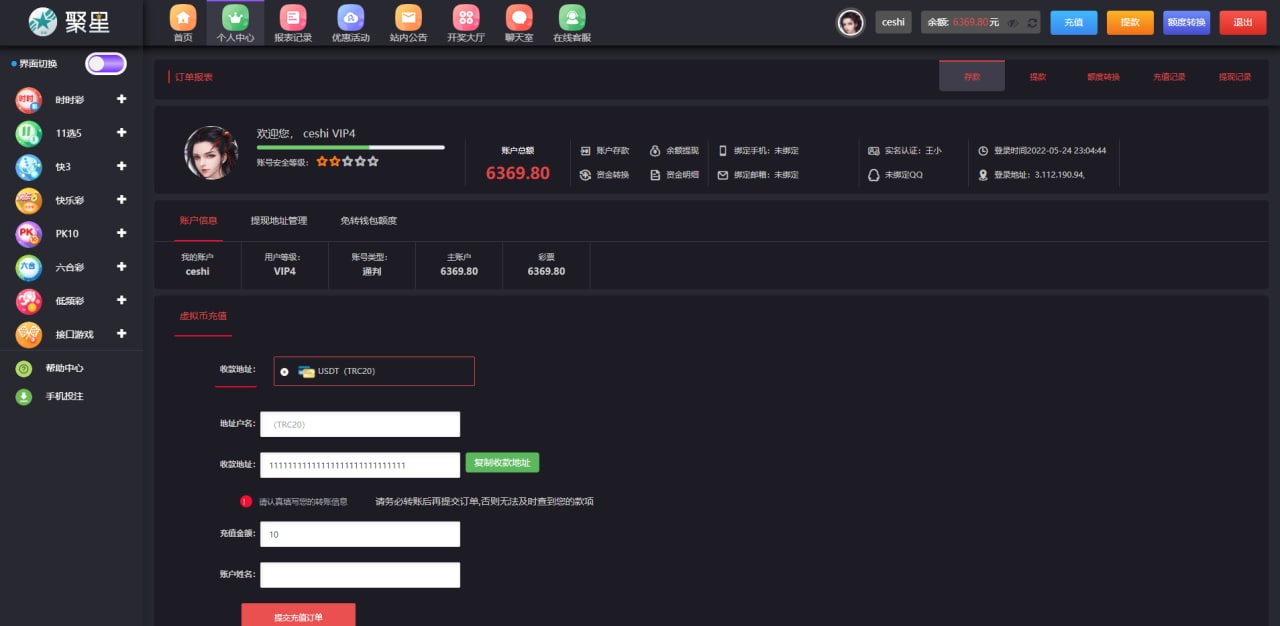Switch to the 提现地址管理 tab
The height and width of the screenshot is (626, 1280).
278,220
